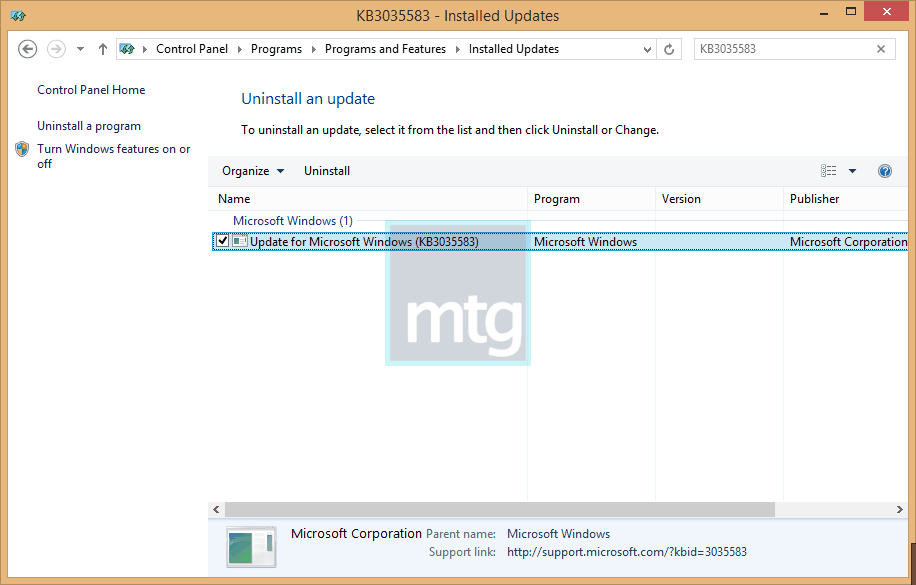Image resolution: width=916 pixels, height=585 pixels.
Task: Select Programs breadcrumb
Action: point(276,49)
